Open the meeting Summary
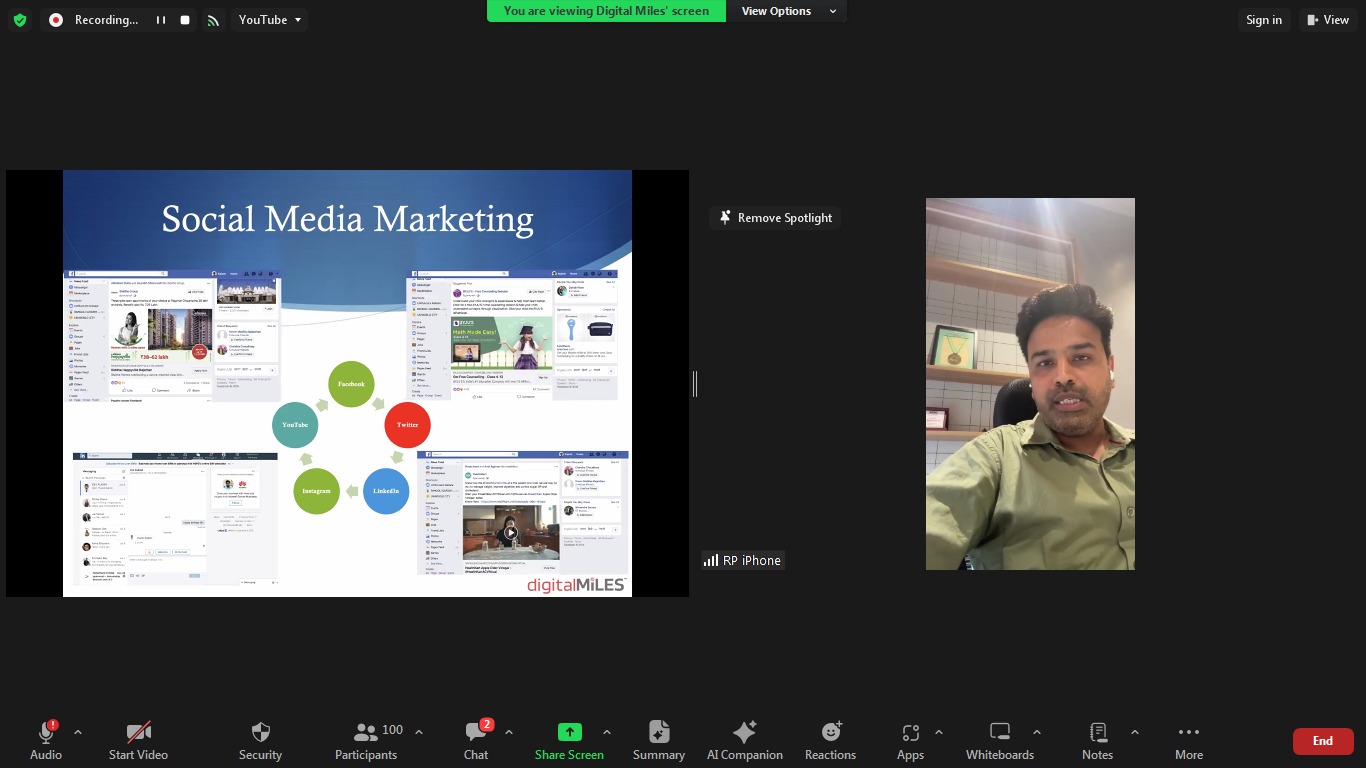The height and width of the screenshot is (768, 1366). click(658, 741)
